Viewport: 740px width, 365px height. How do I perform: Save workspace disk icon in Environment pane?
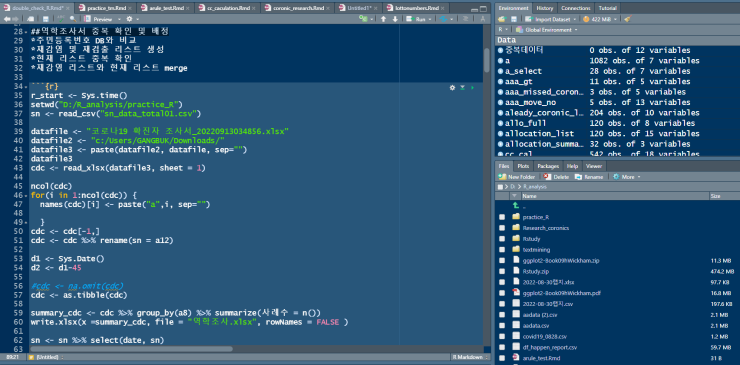pyautogui.click(x=513, y=19)
